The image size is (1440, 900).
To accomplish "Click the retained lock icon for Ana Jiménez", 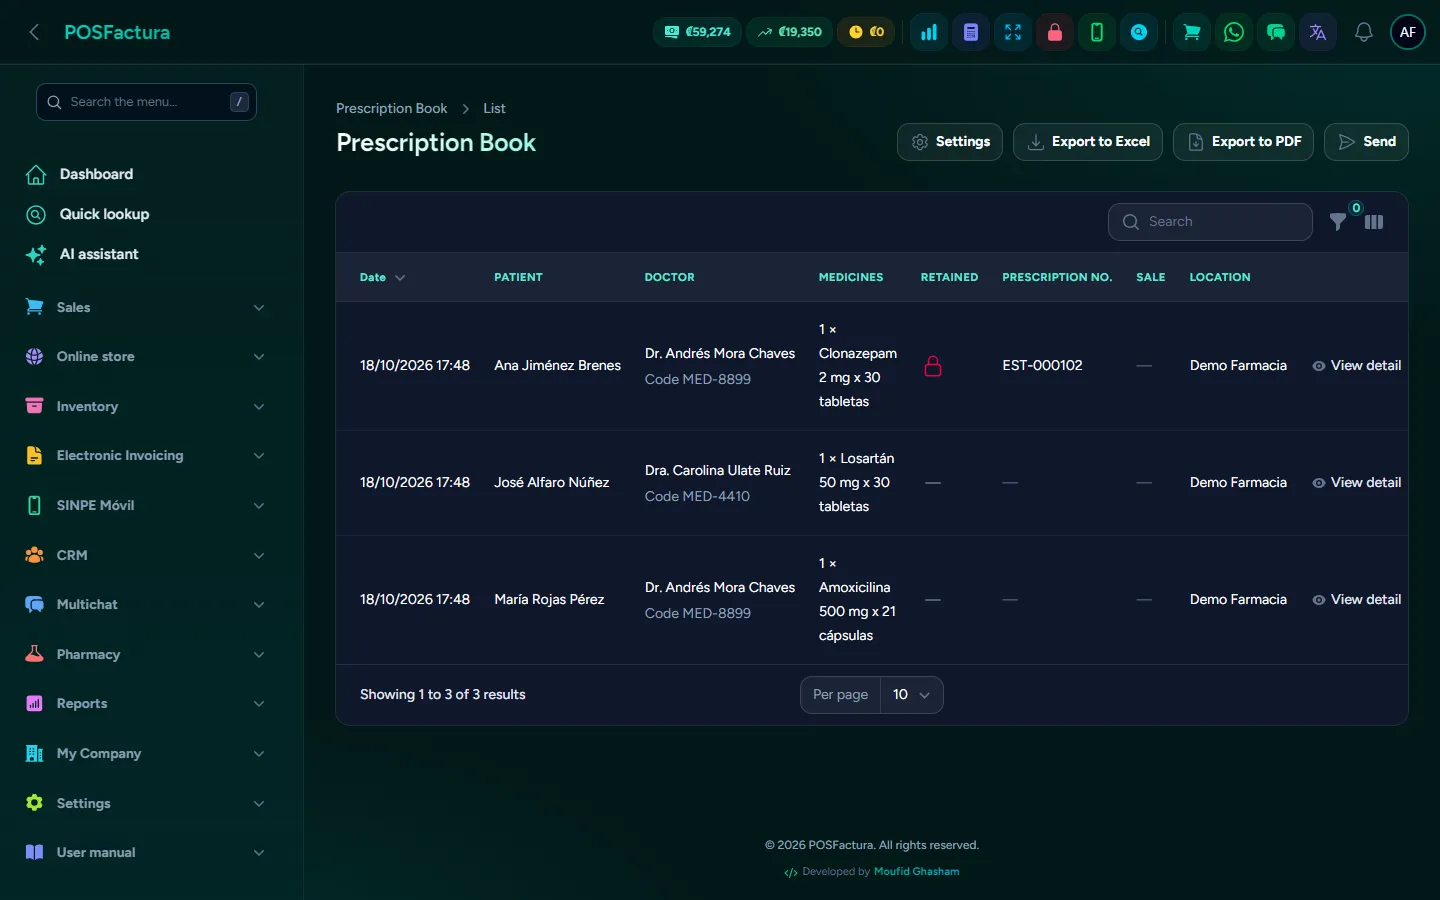I will click(x=933, y=366).
